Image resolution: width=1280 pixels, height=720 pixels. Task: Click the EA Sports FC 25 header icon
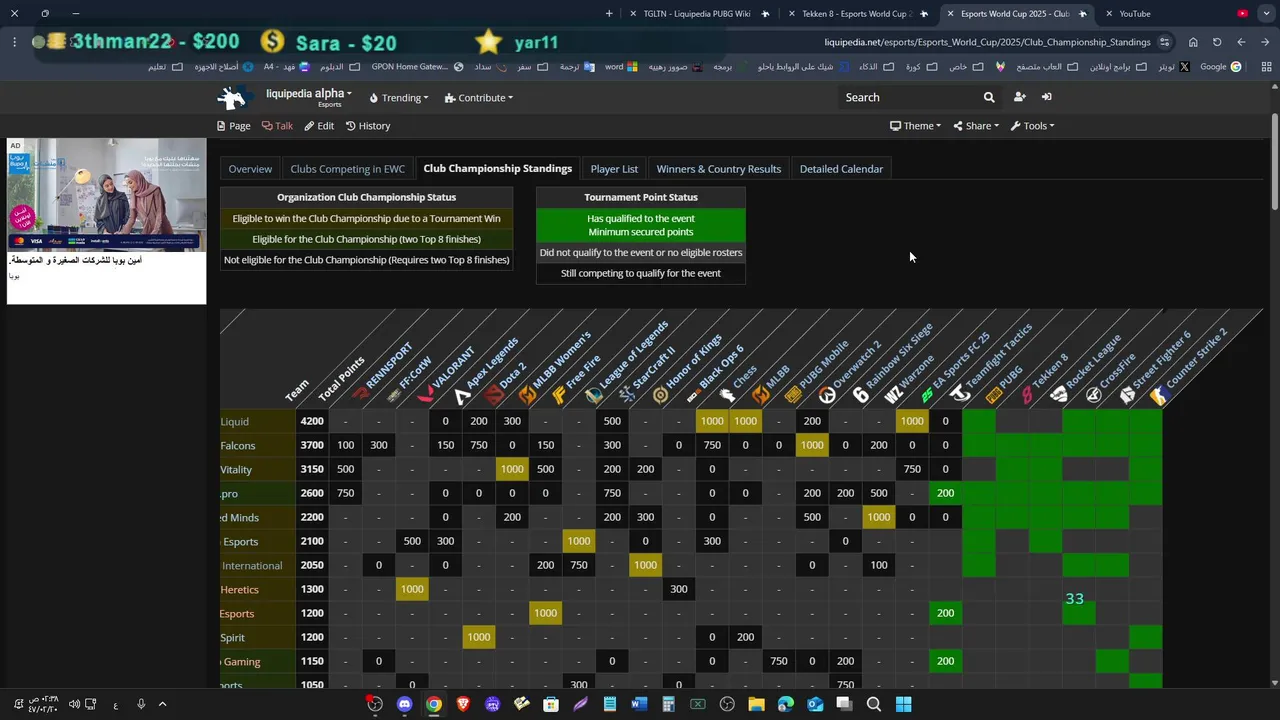(927, 396)
